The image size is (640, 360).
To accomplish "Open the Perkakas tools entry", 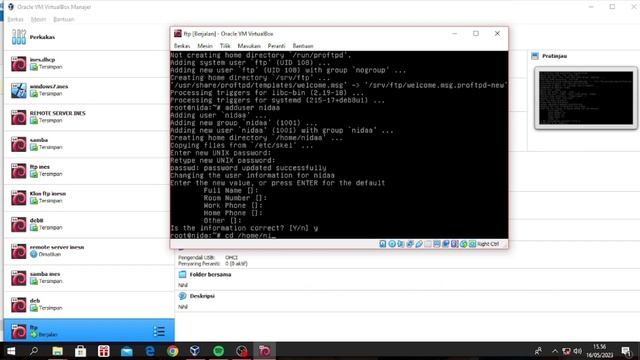I will (x=89, y=37).
